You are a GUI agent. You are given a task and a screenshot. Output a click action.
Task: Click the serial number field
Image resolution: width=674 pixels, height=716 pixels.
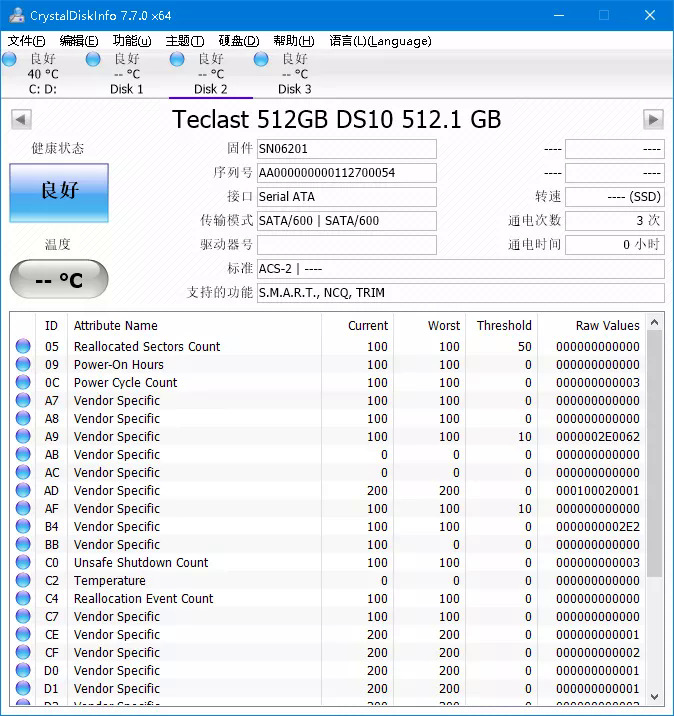tap(346, 173)
